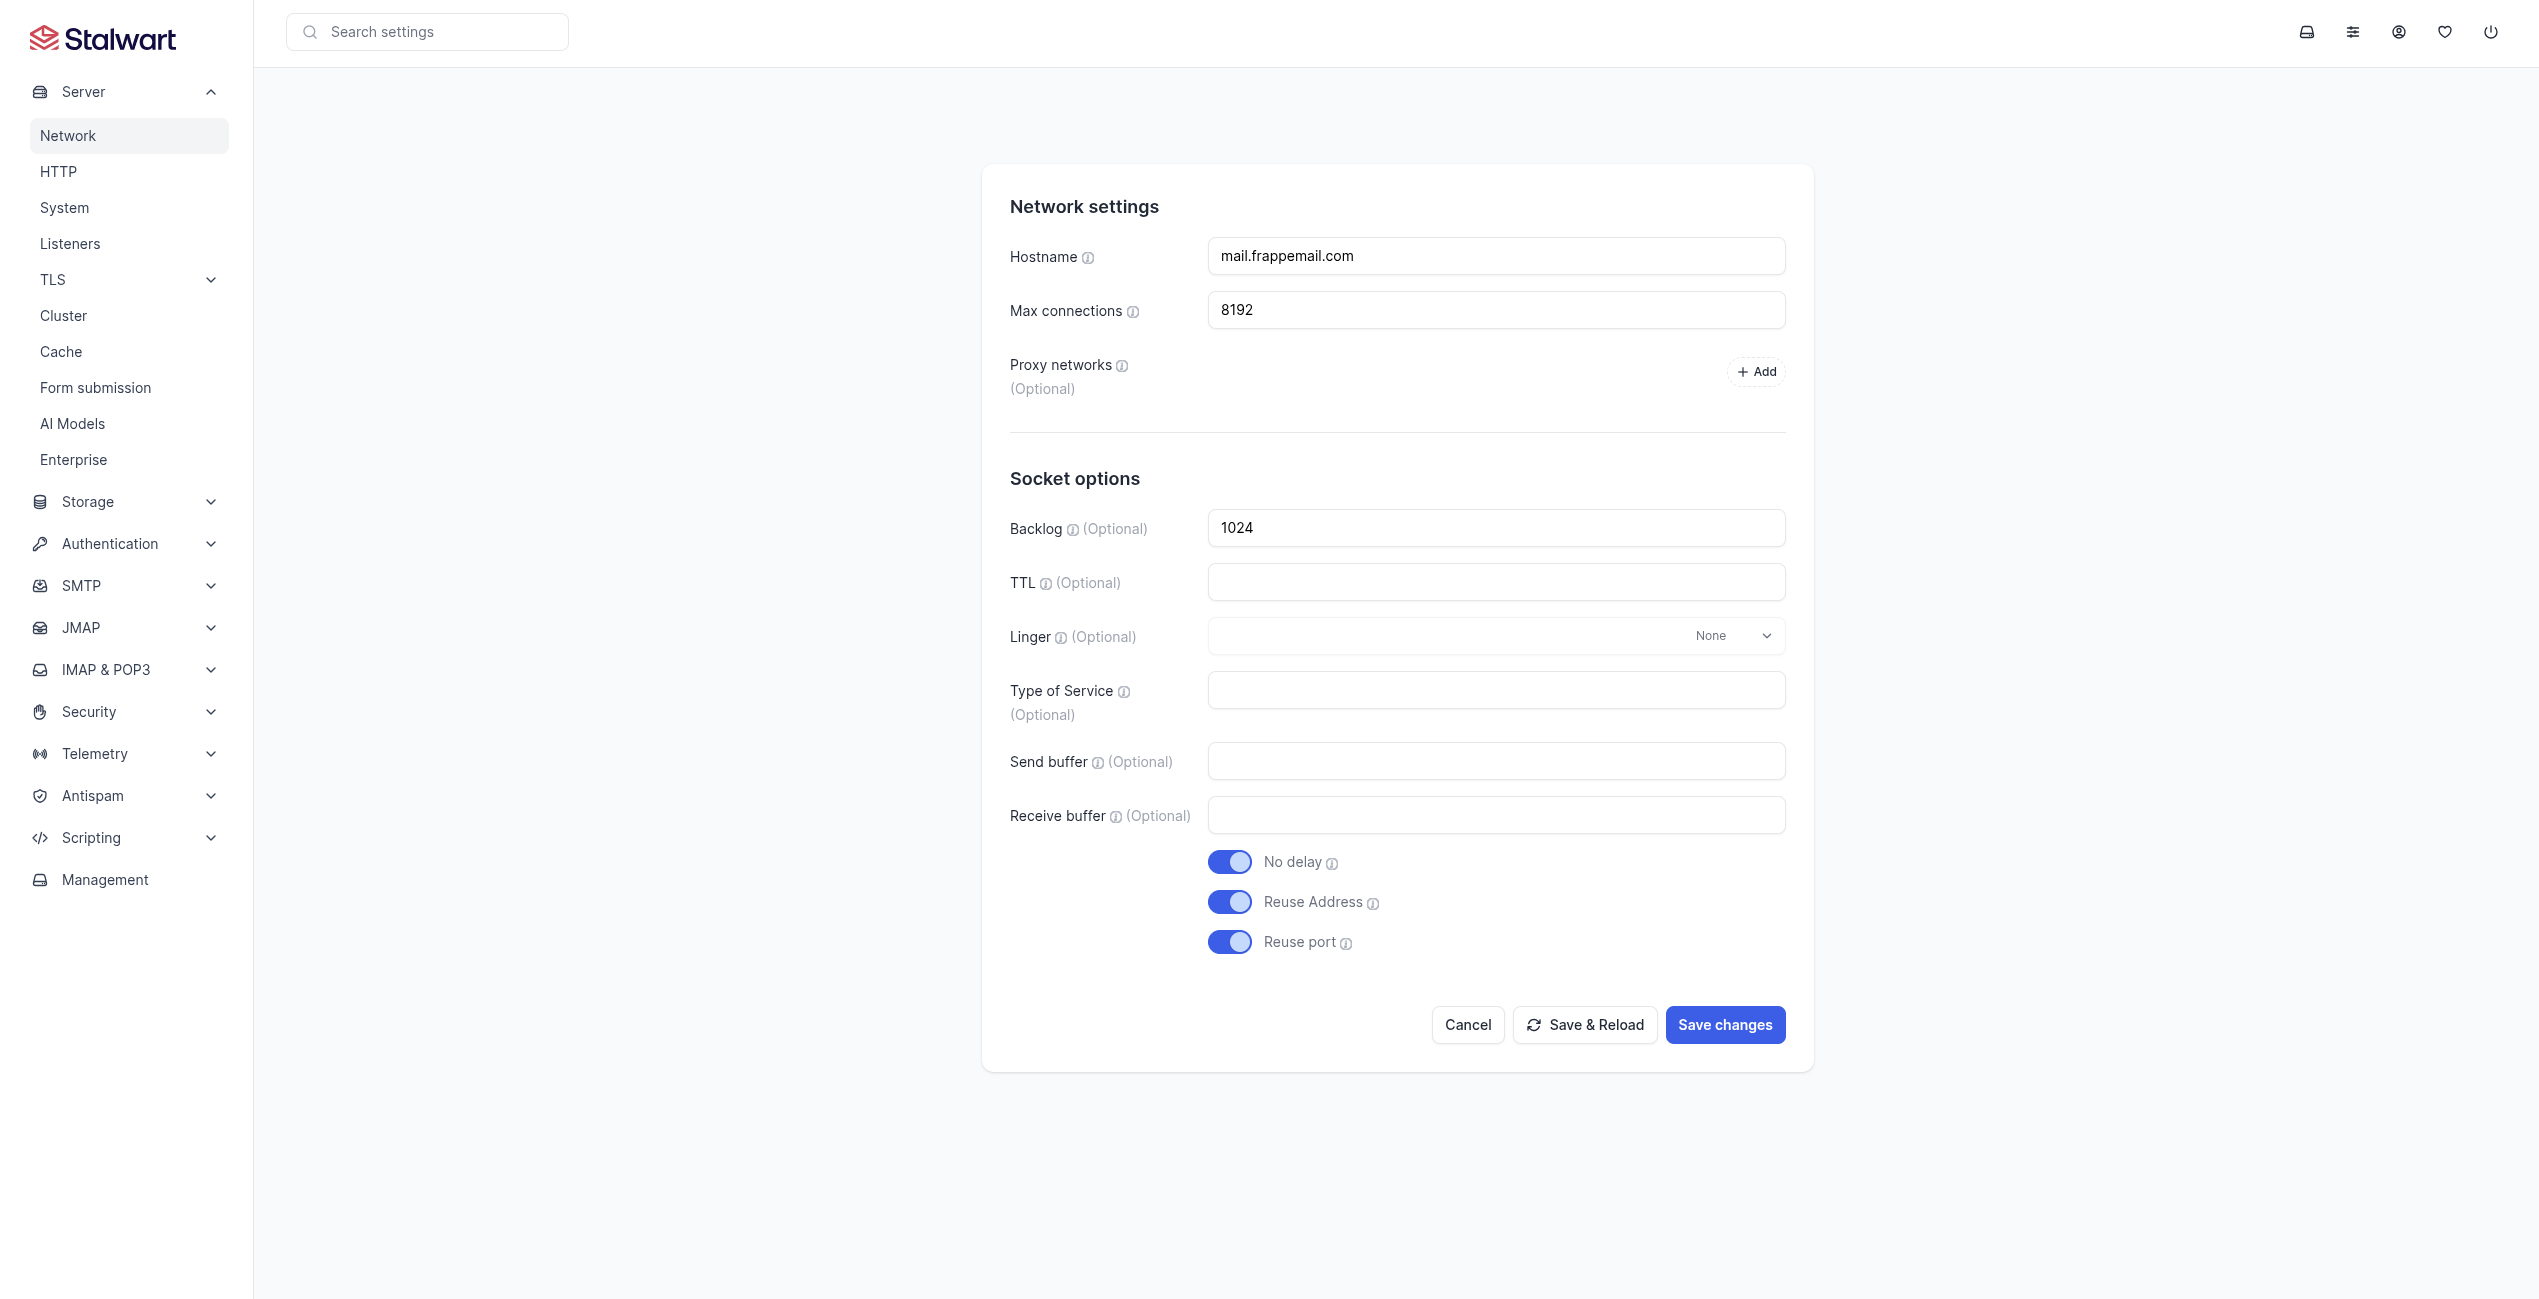
Task: Click the power/logout icon
Action: [2491, 31]
